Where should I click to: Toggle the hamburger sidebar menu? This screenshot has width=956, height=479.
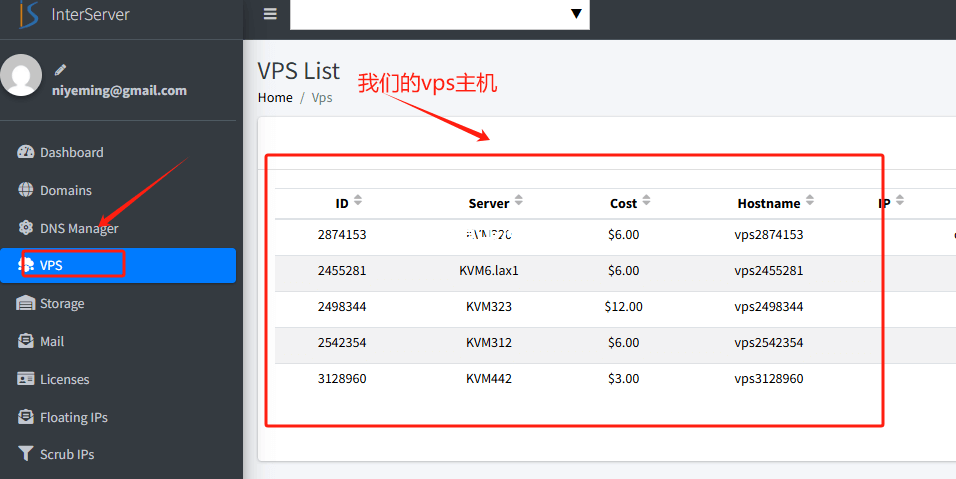tap(270, 13)
